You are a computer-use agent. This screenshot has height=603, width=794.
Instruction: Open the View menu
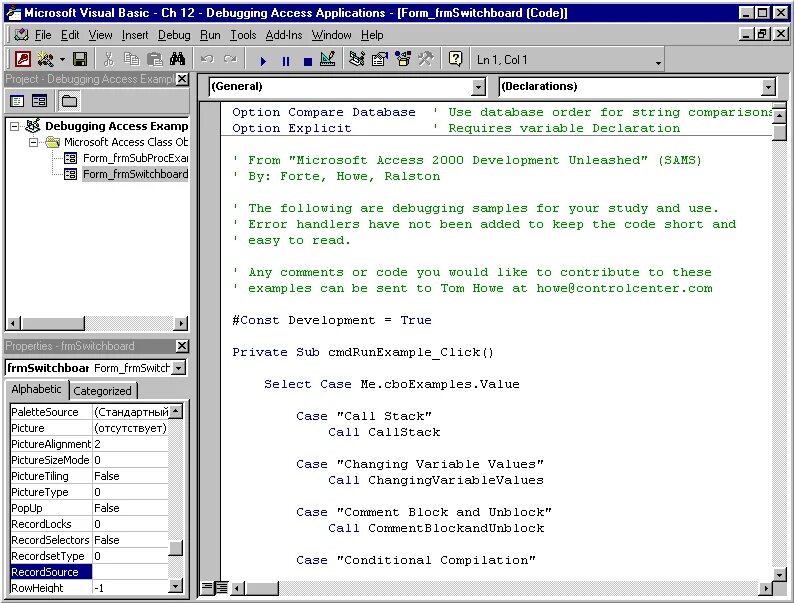100,35
